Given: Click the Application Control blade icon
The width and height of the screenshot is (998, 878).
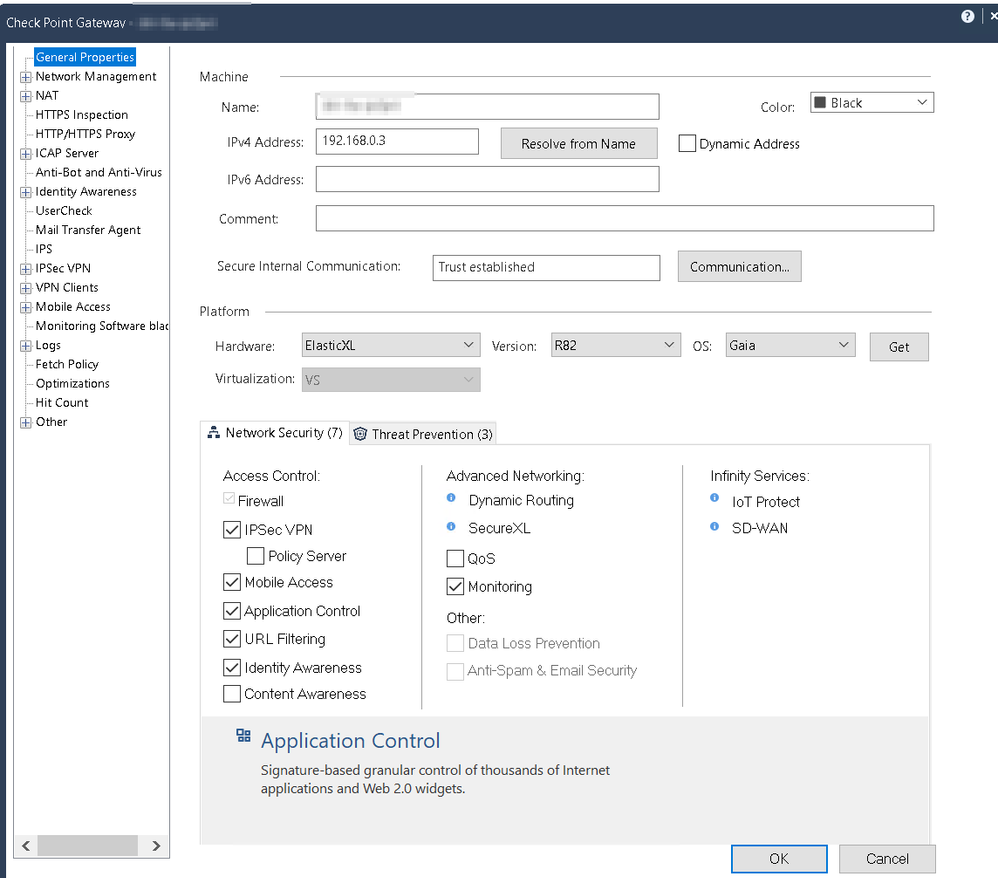Looking at the screenshot, I should tap(243, 736).
